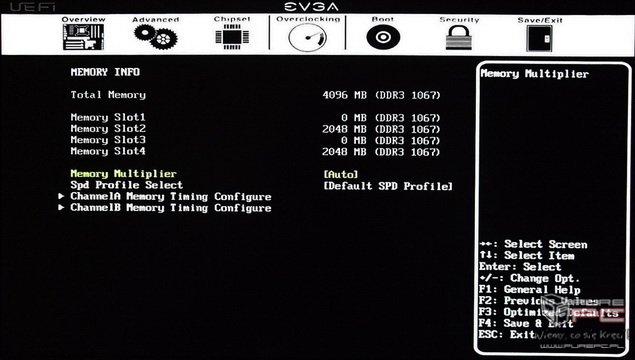Open the Memory Multiplier [Auto] option

pyautogui.click(x=341, y=175)
